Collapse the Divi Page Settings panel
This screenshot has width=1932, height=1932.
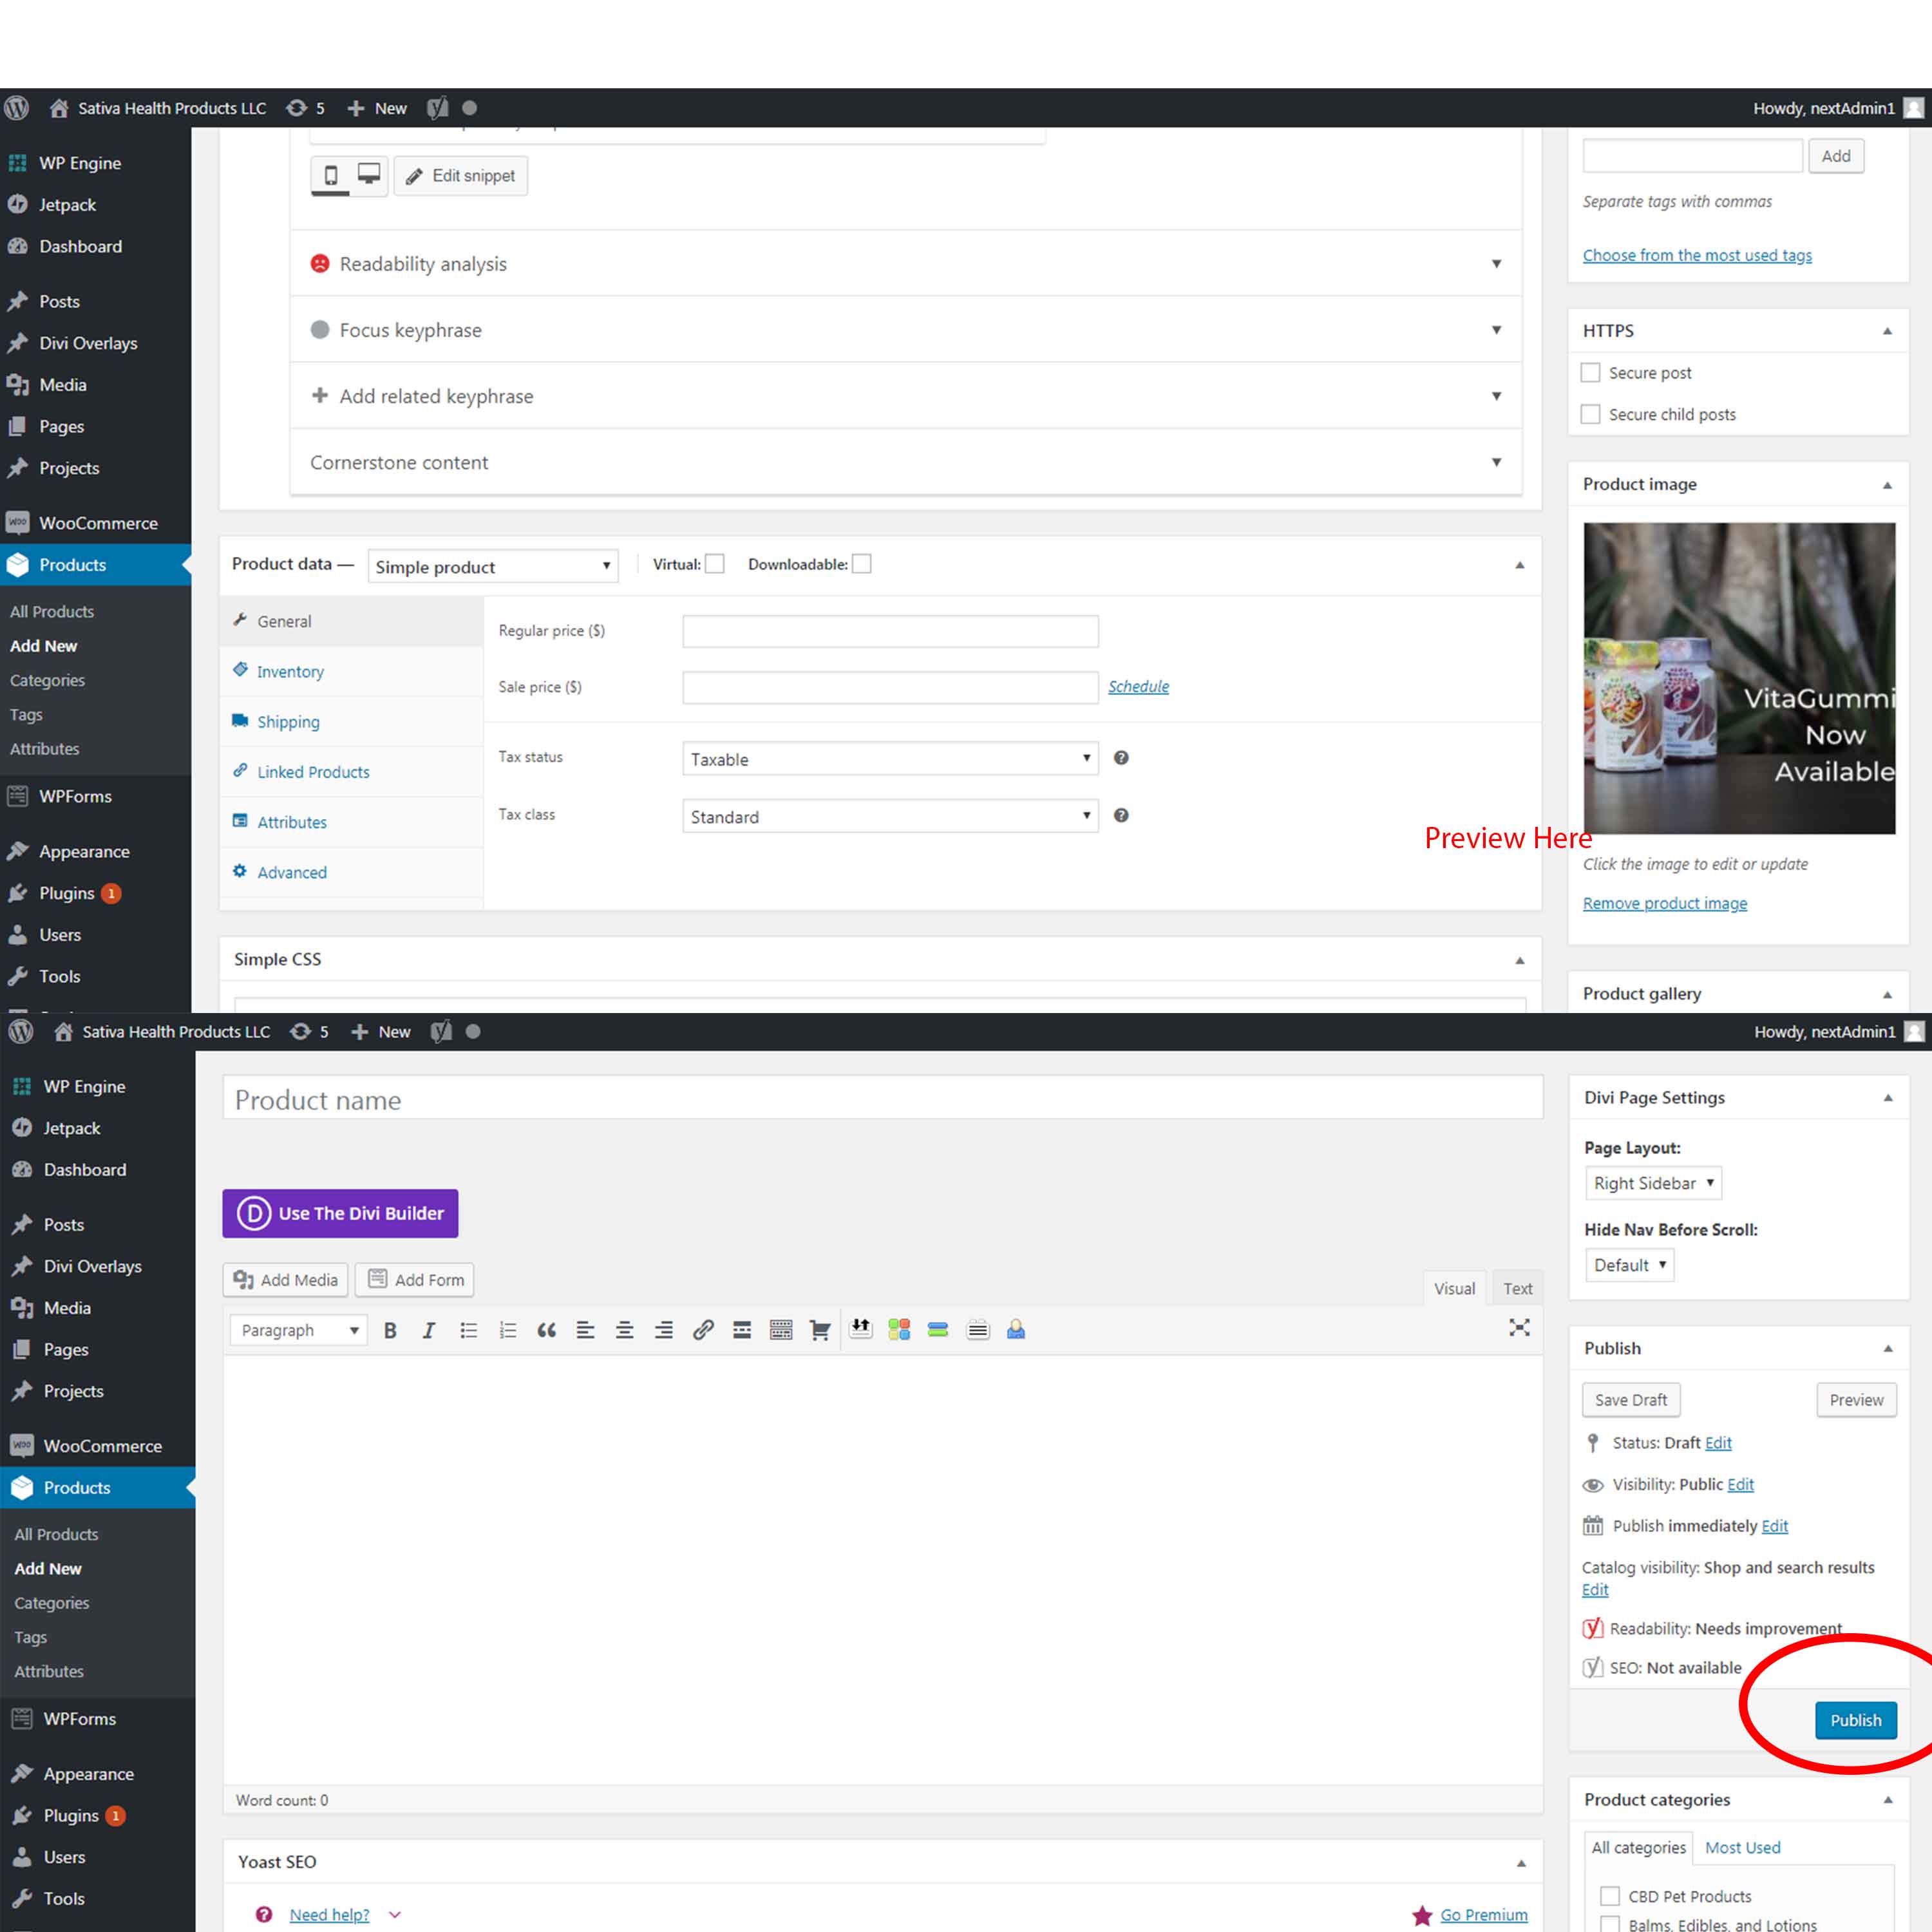click(x=1888, y=1097)
